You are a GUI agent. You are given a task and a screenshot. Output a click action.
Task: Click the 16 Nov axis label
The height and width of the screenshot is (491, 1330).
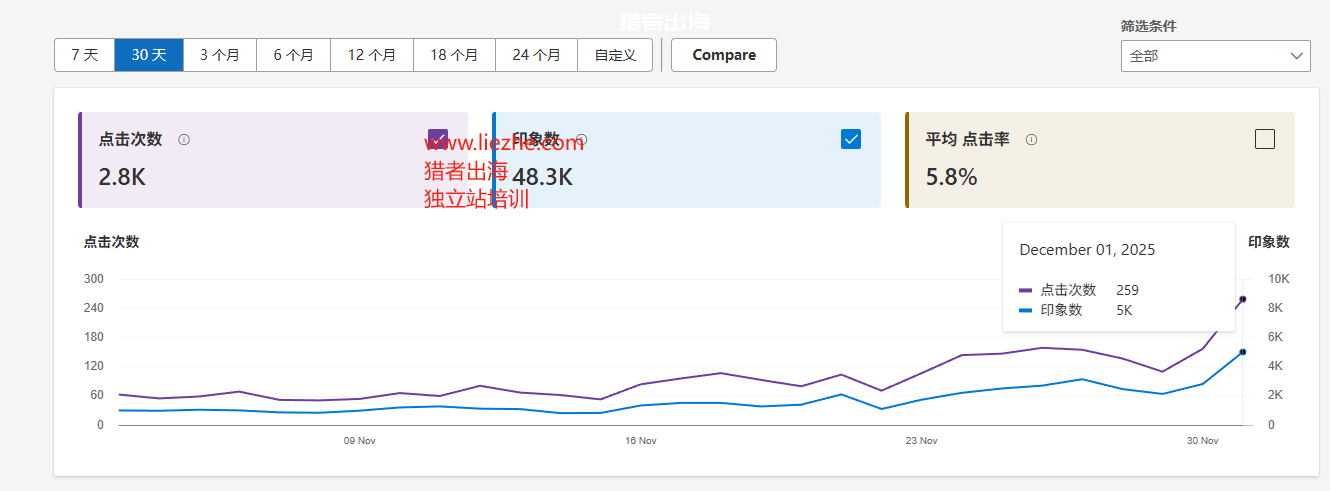coord(640,440)
